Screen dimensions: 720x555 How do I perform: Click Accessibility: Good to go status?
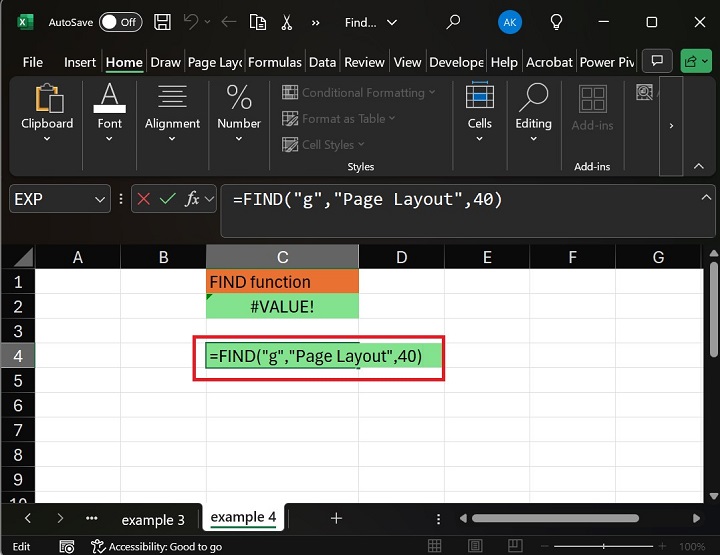pos(157,547)
